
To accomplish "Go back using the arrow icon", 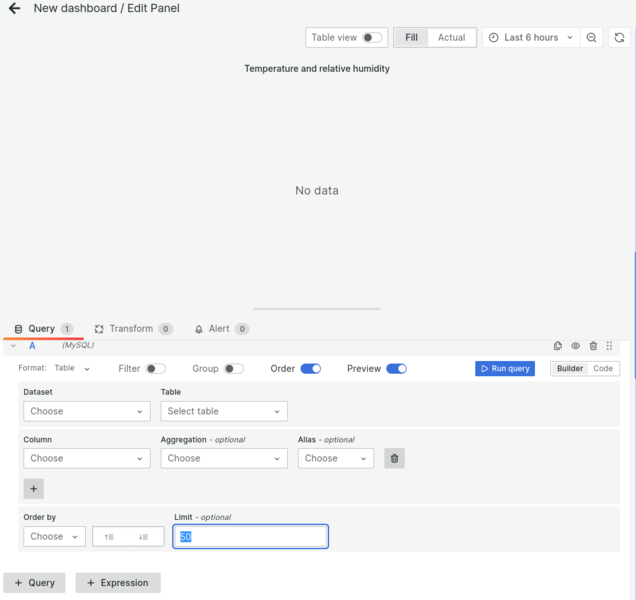I will pyautogui.click(x=15, y=8).
